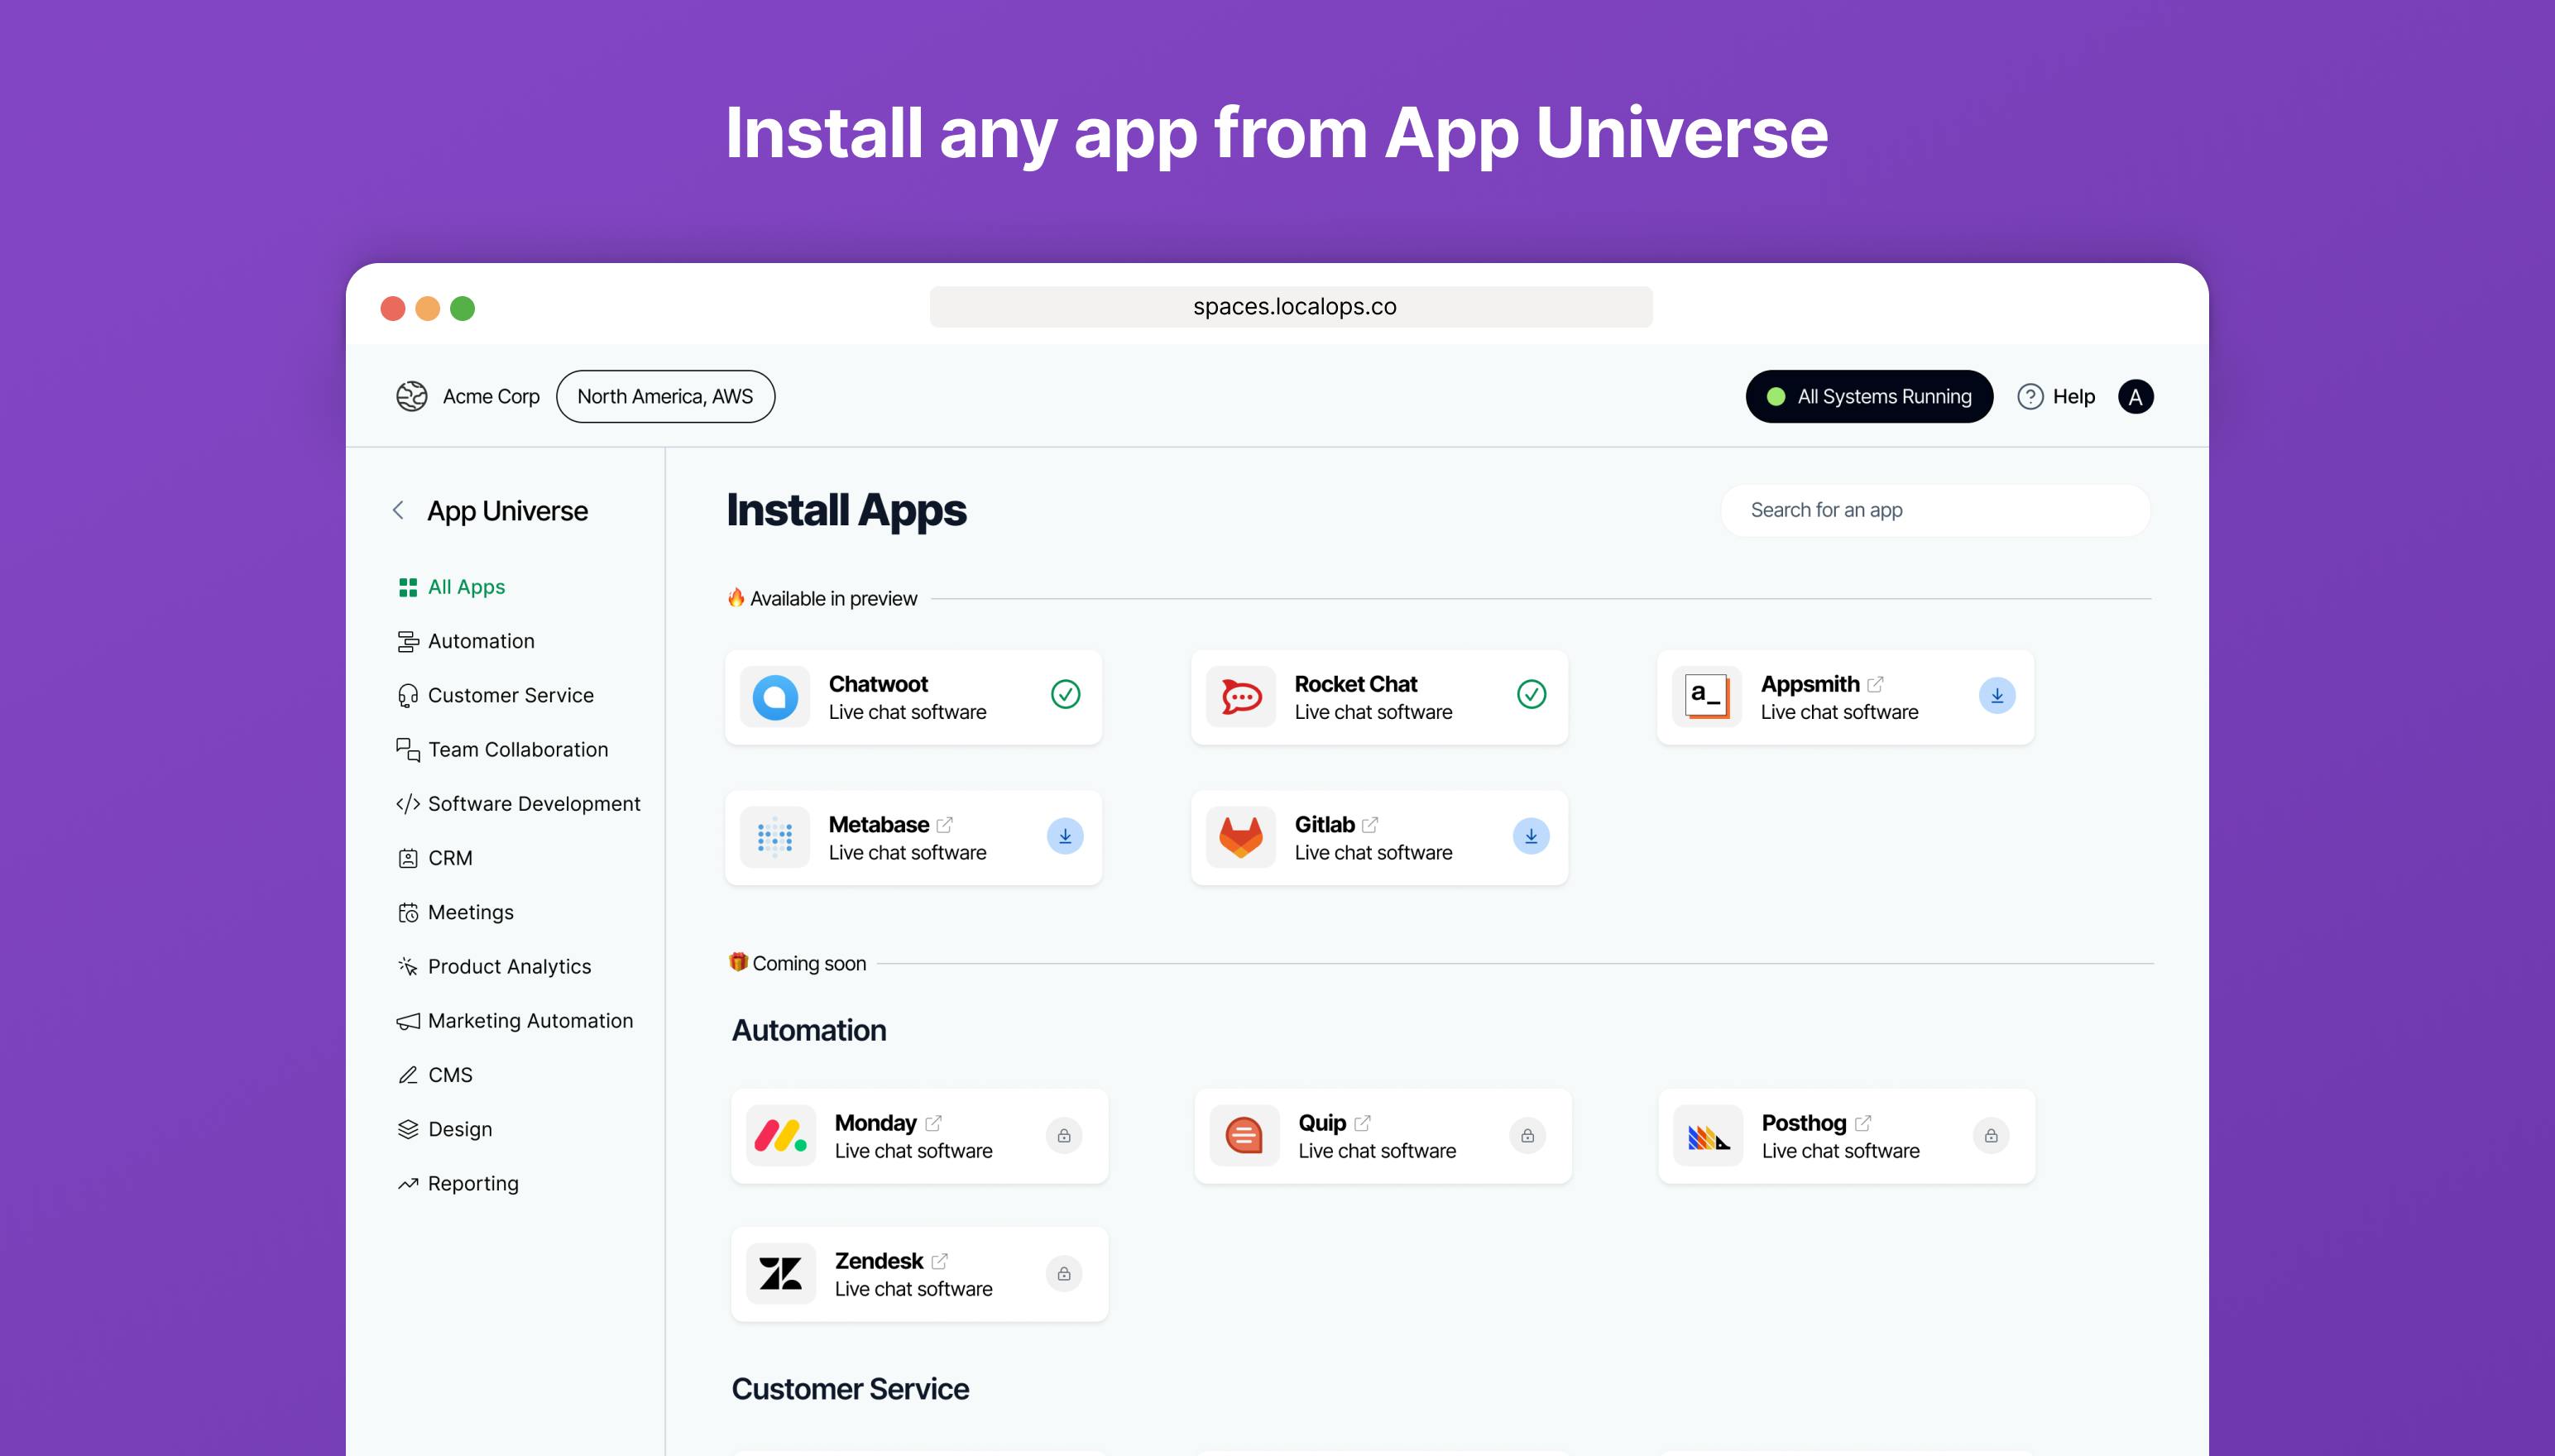
Task: Open Monday external link icon
Action: click(933, 1123)
